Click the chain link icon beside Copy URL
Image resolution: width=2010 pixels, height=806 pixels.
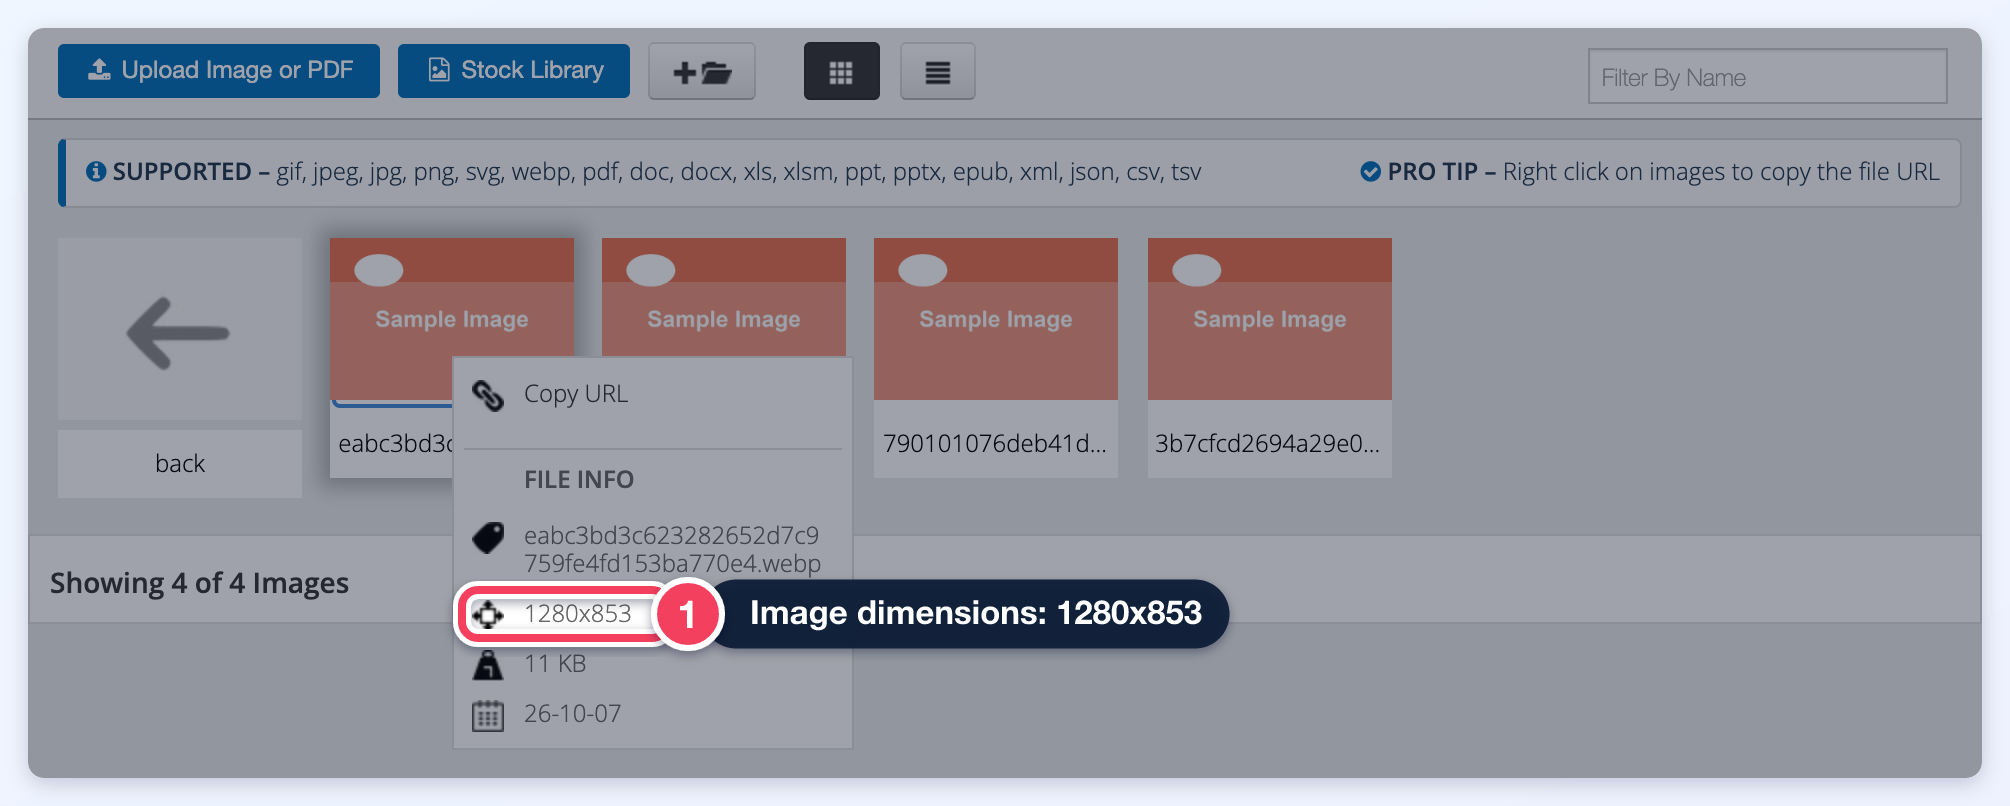pyautogui.click(x=488, y=396)
